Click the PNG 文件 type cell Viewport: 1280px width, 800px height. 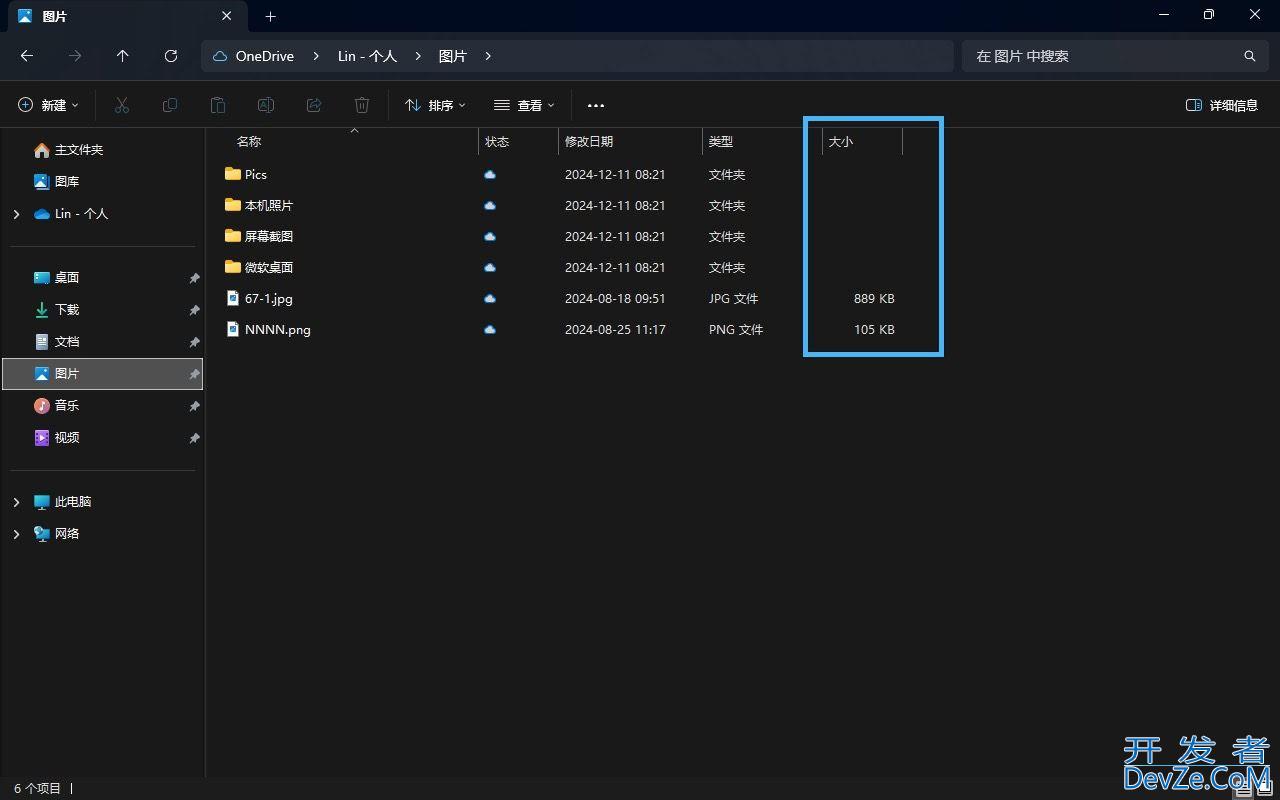[736, 329]
